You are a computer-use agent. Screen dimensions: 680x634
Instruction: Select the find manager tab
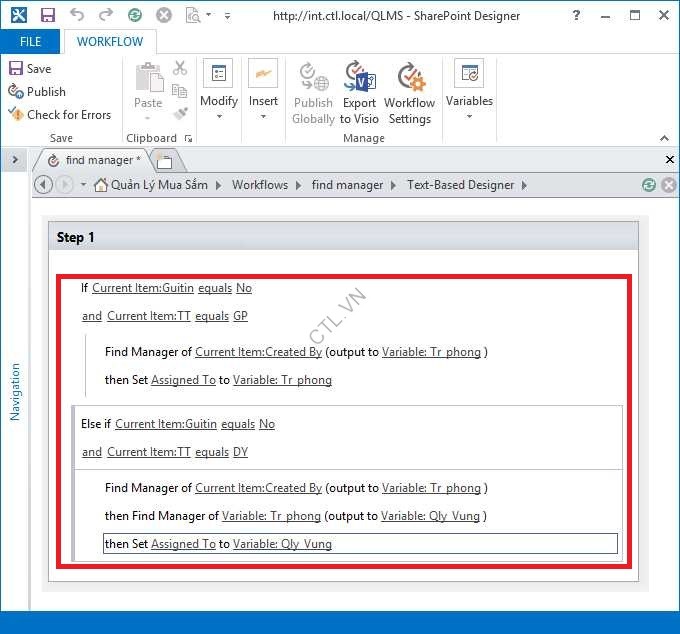point(98,160)
